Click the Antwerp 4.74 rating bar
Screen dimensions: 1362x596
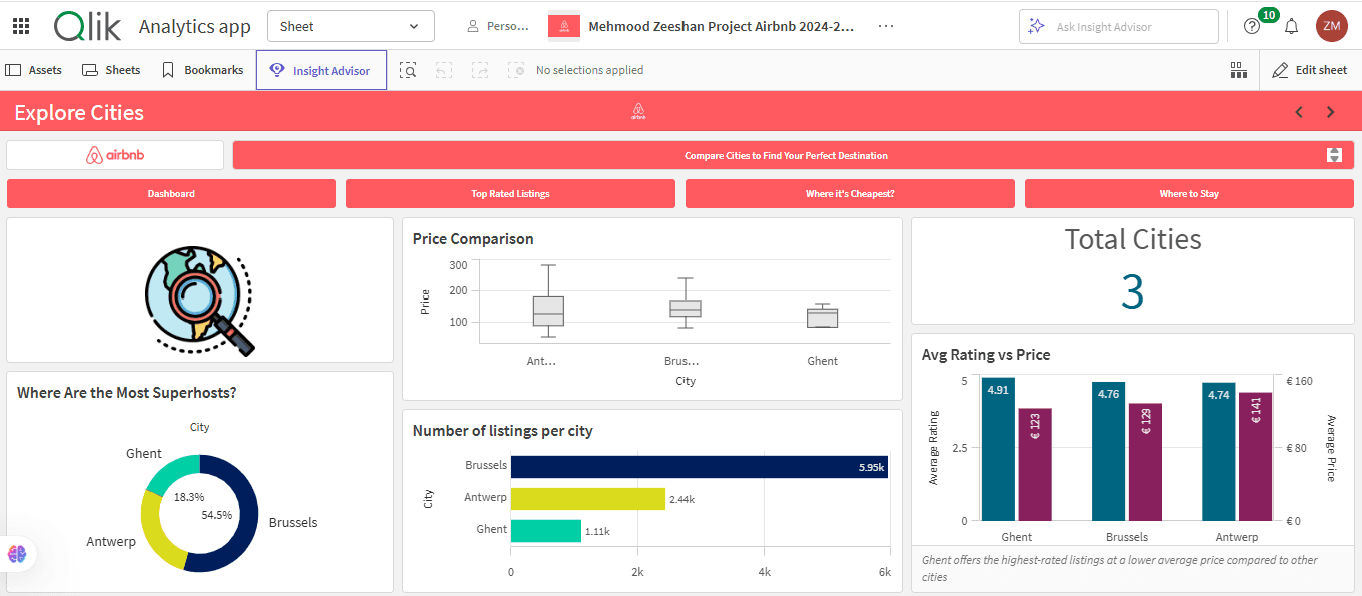1219,452
